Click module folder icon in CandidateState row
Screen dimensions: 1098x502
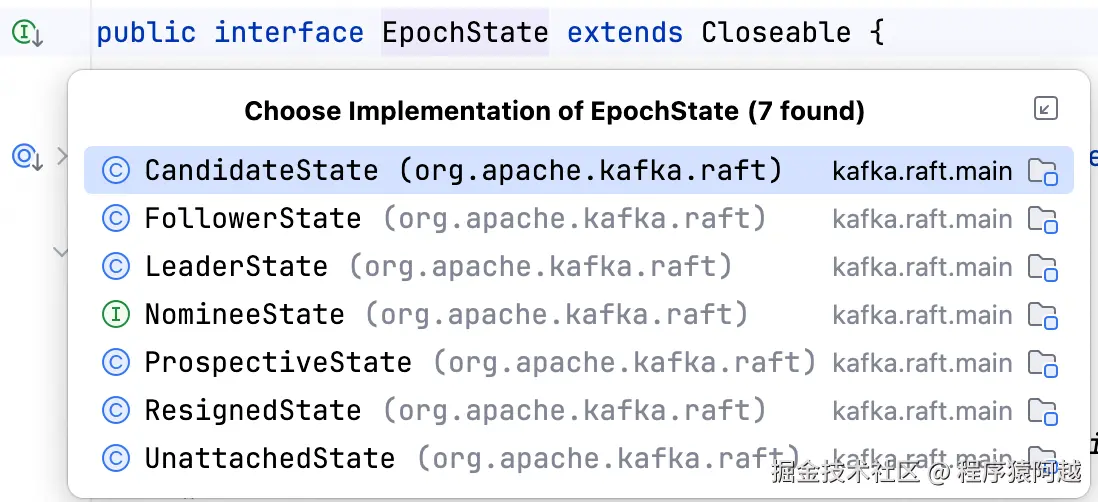pos(1043,172)
